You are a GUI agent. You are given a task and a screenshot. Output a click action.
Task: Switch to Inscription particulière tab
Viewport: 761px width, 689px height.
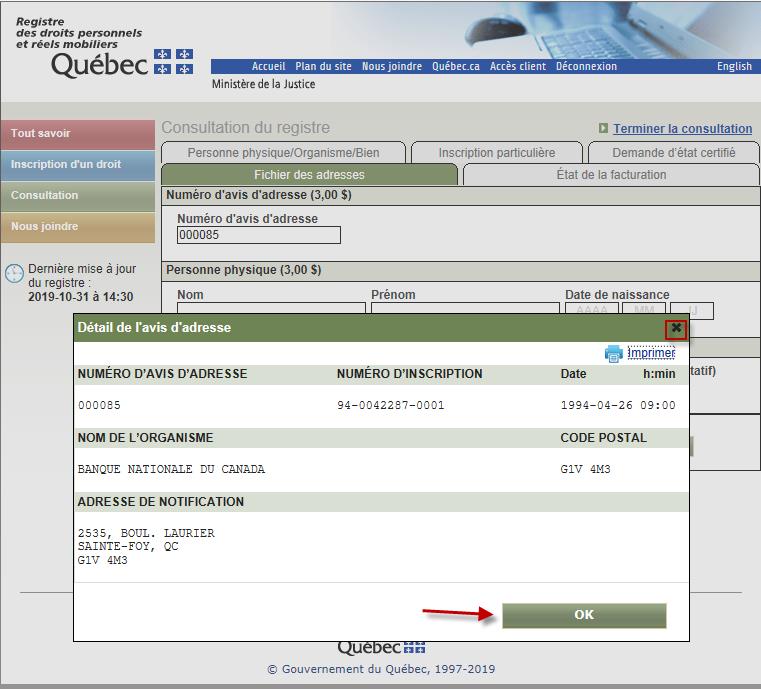[496, 153]
